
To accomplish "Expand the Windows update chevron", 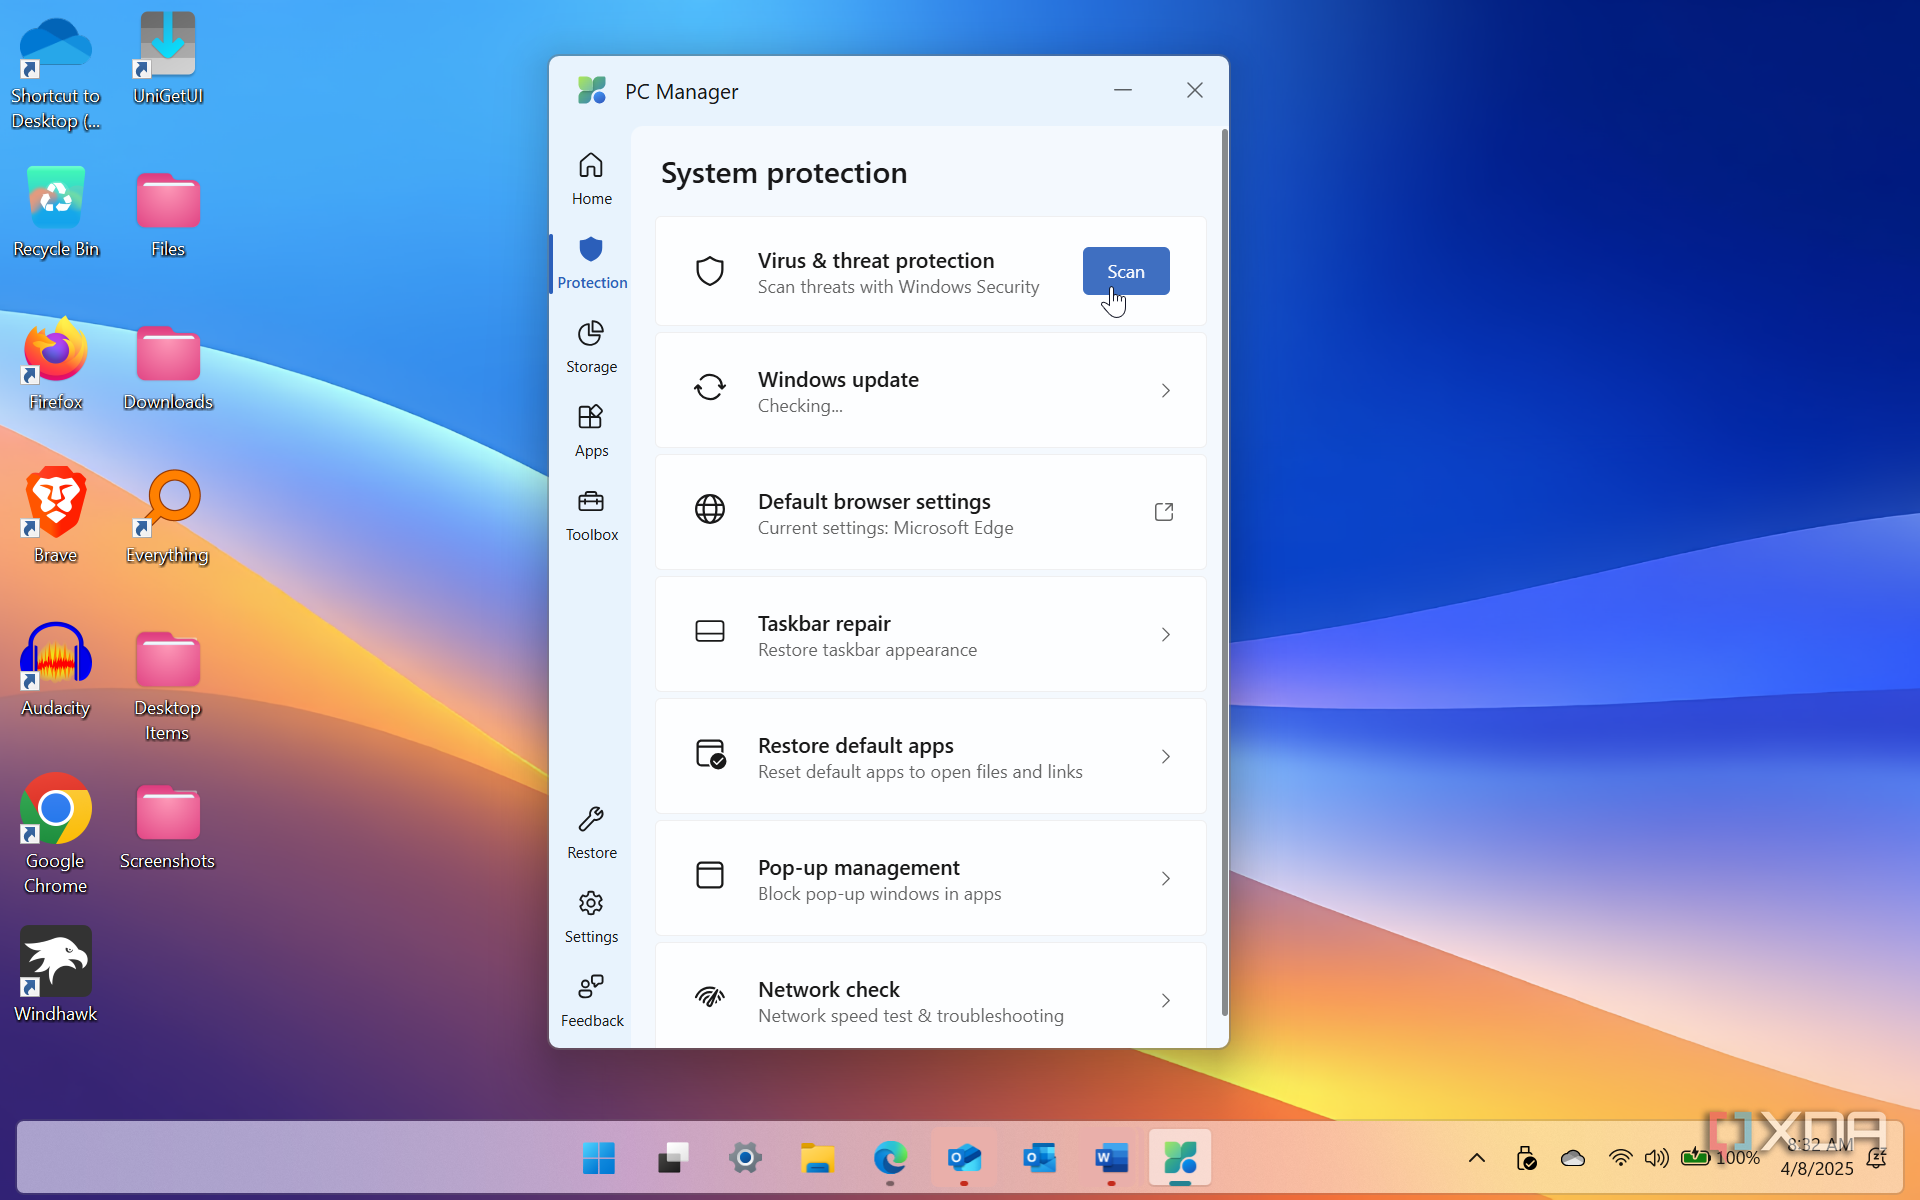I will pyautogui.click(x=1166, y=390).
